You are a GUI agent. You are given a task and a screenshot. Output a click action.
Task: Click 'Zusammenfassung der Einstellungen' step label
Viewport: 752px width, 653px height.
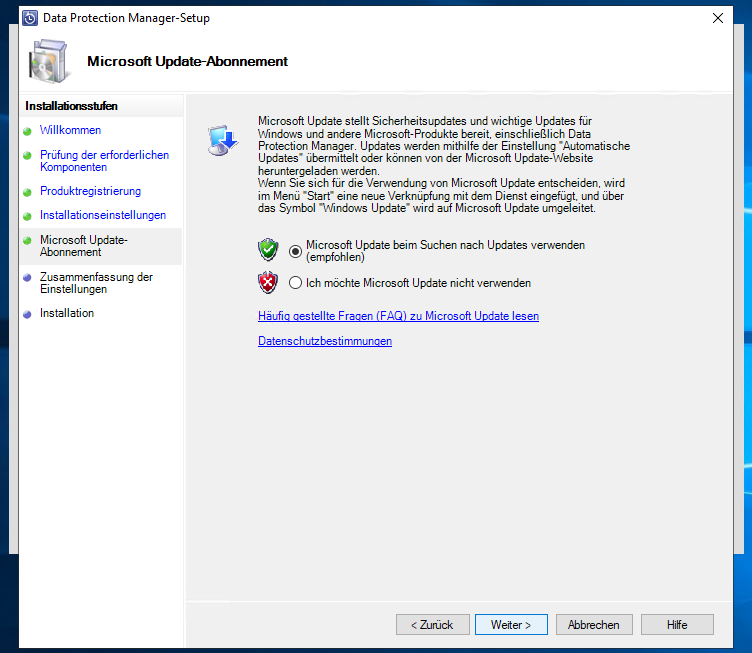[96, 283]
